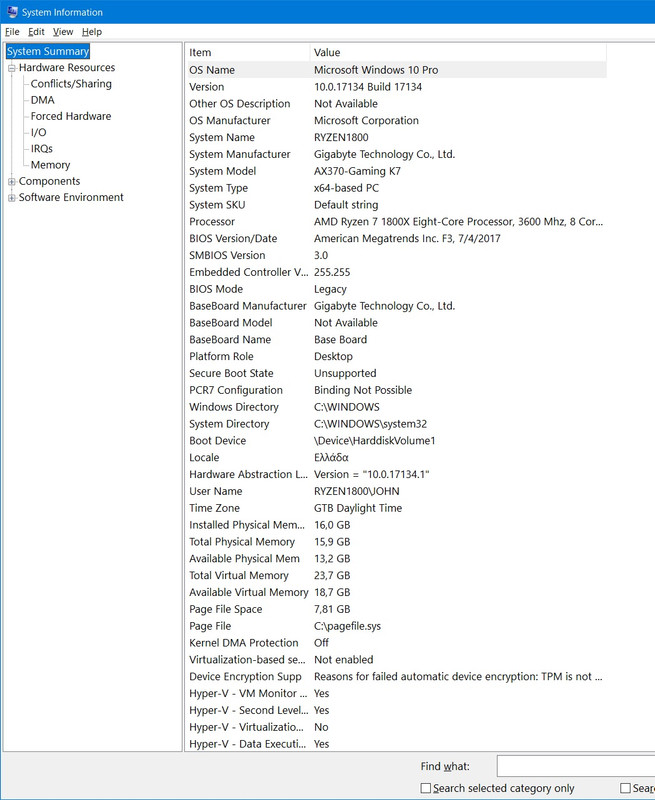Select the SMBIOS Version row
The height and width of the screenshot is (800, 655).
pos(397,255)
